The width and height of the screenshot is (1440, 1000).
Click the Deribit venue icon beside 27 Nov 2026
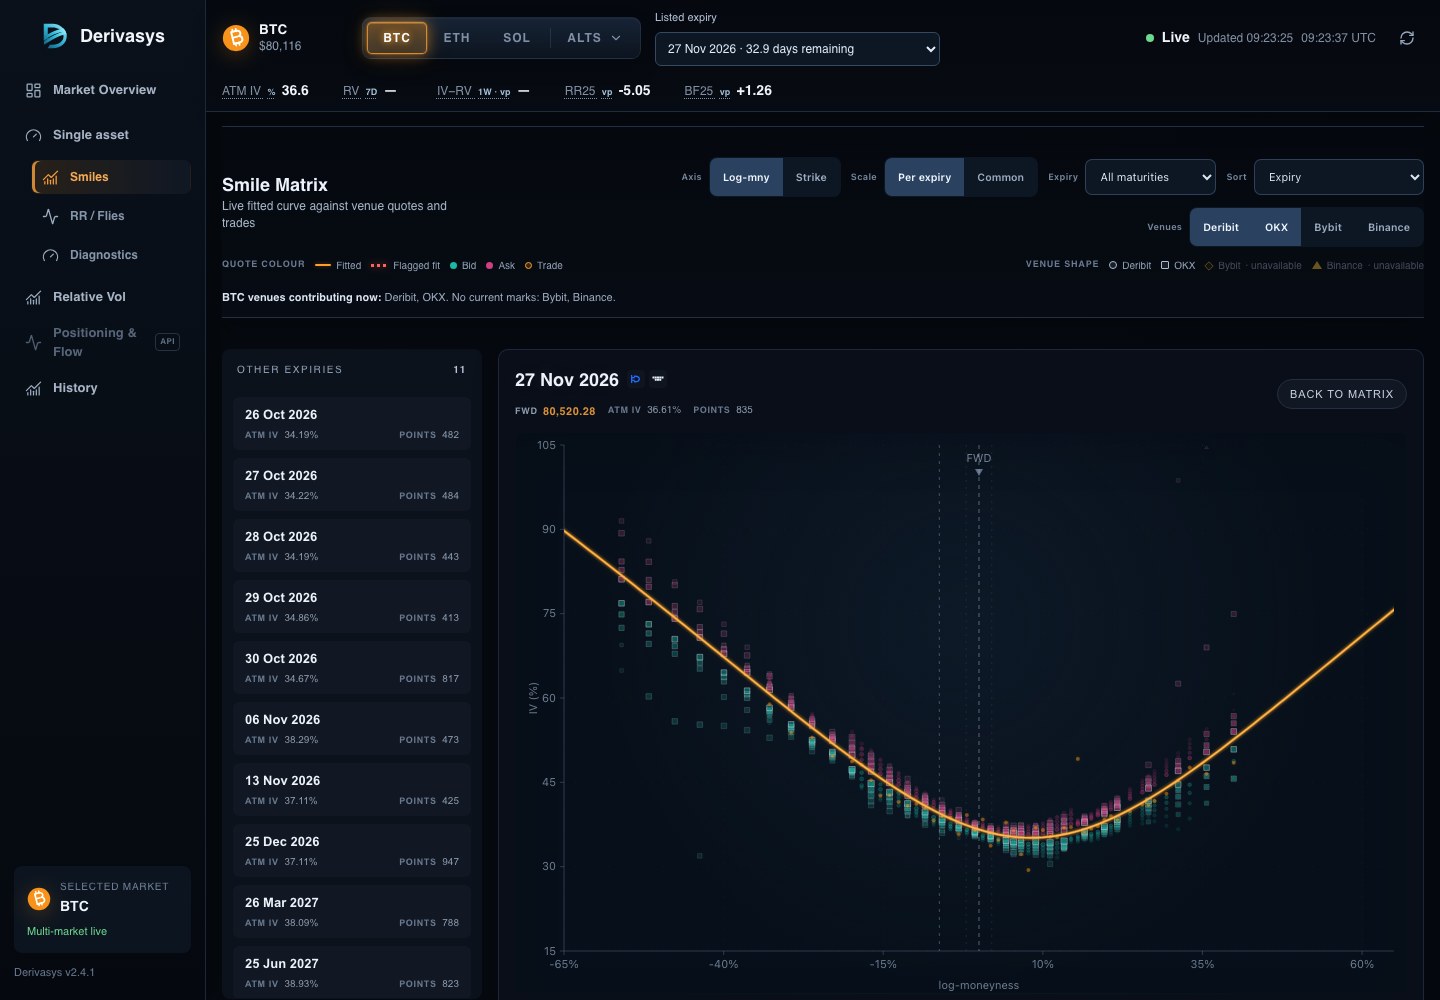(x=635, y=379)
